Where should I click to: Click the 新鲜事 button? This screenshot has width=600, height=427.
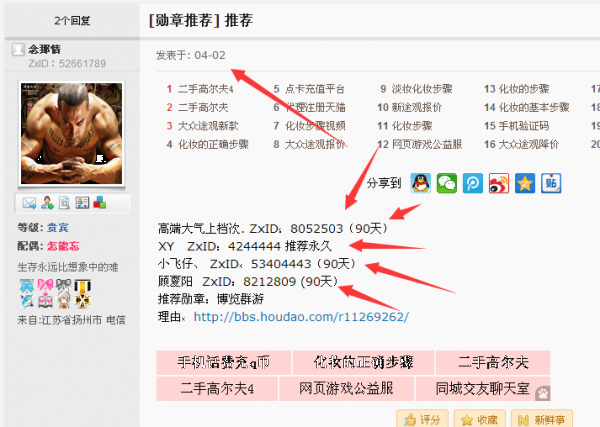click(x=541, y=420)
